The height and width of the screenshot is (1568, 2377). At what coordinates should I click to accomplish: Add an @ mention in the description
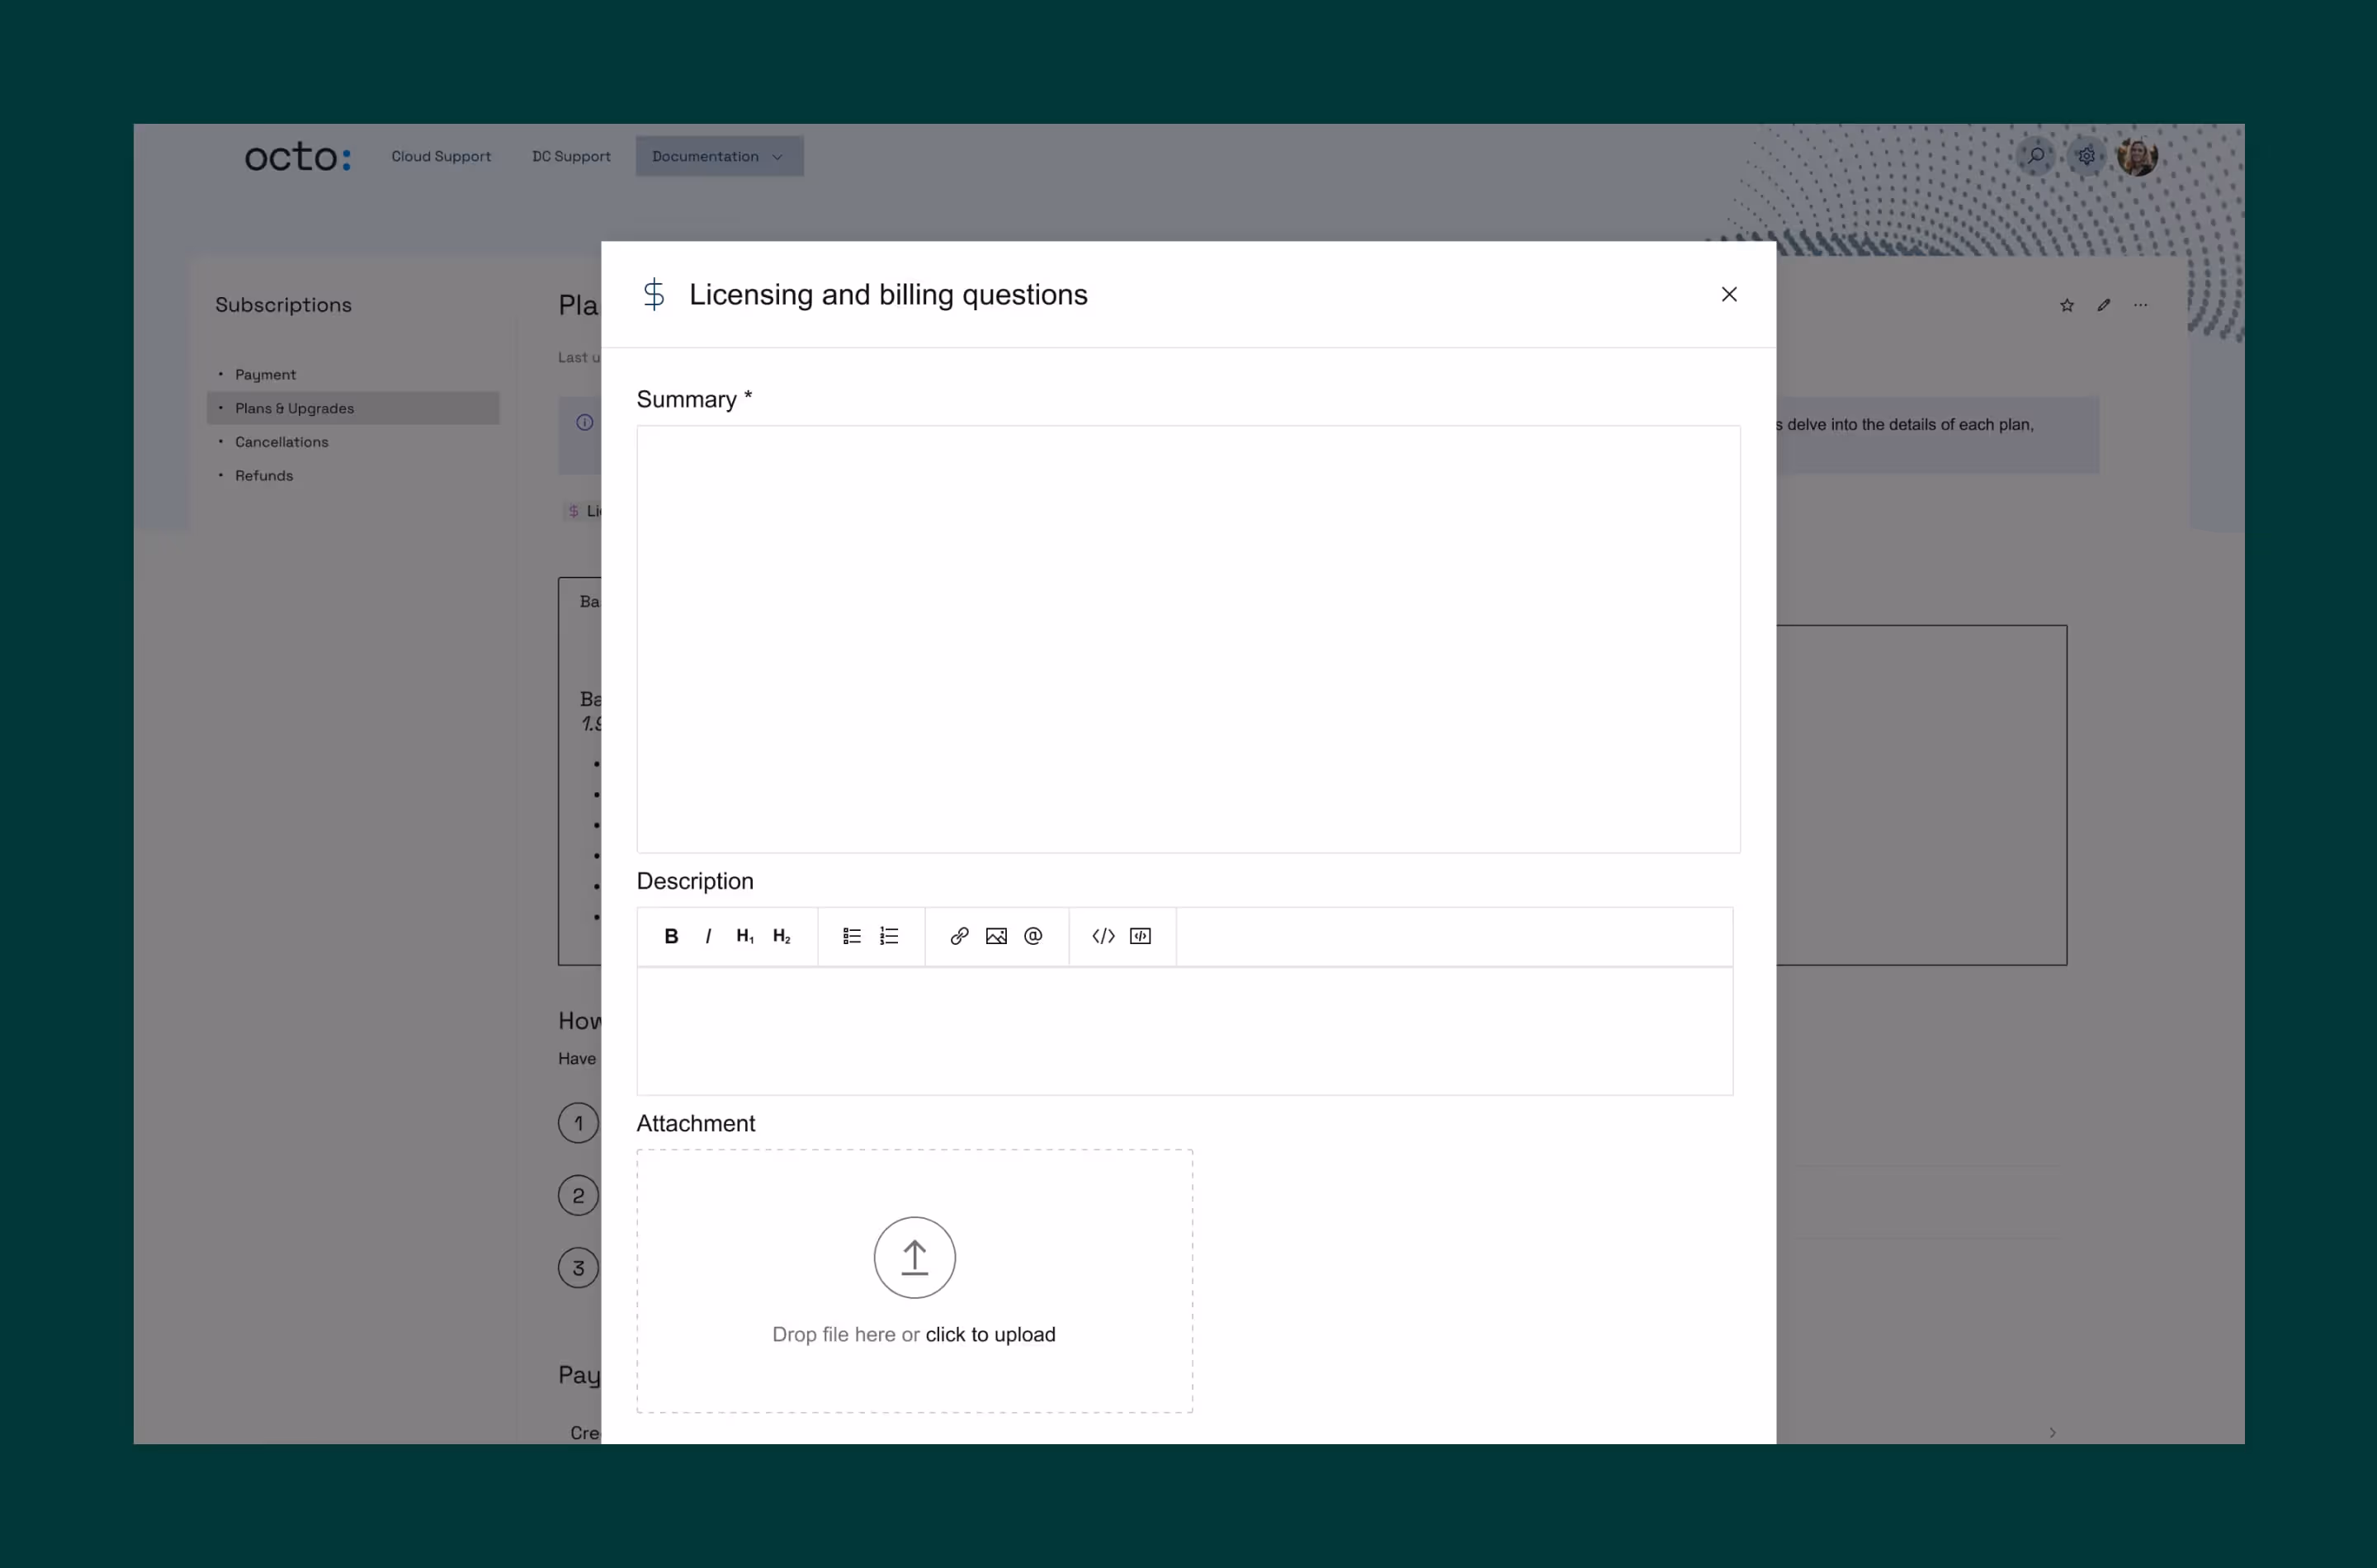(x=1033, y=936)
